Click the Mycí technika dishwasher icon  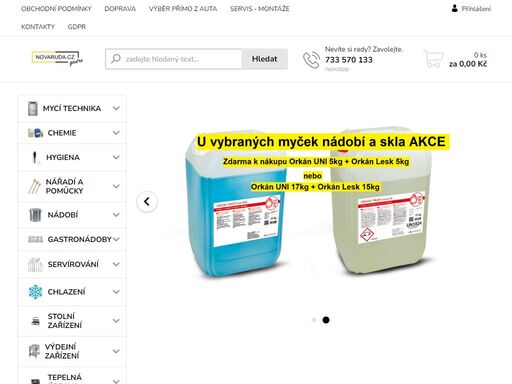tap(33, 108)
